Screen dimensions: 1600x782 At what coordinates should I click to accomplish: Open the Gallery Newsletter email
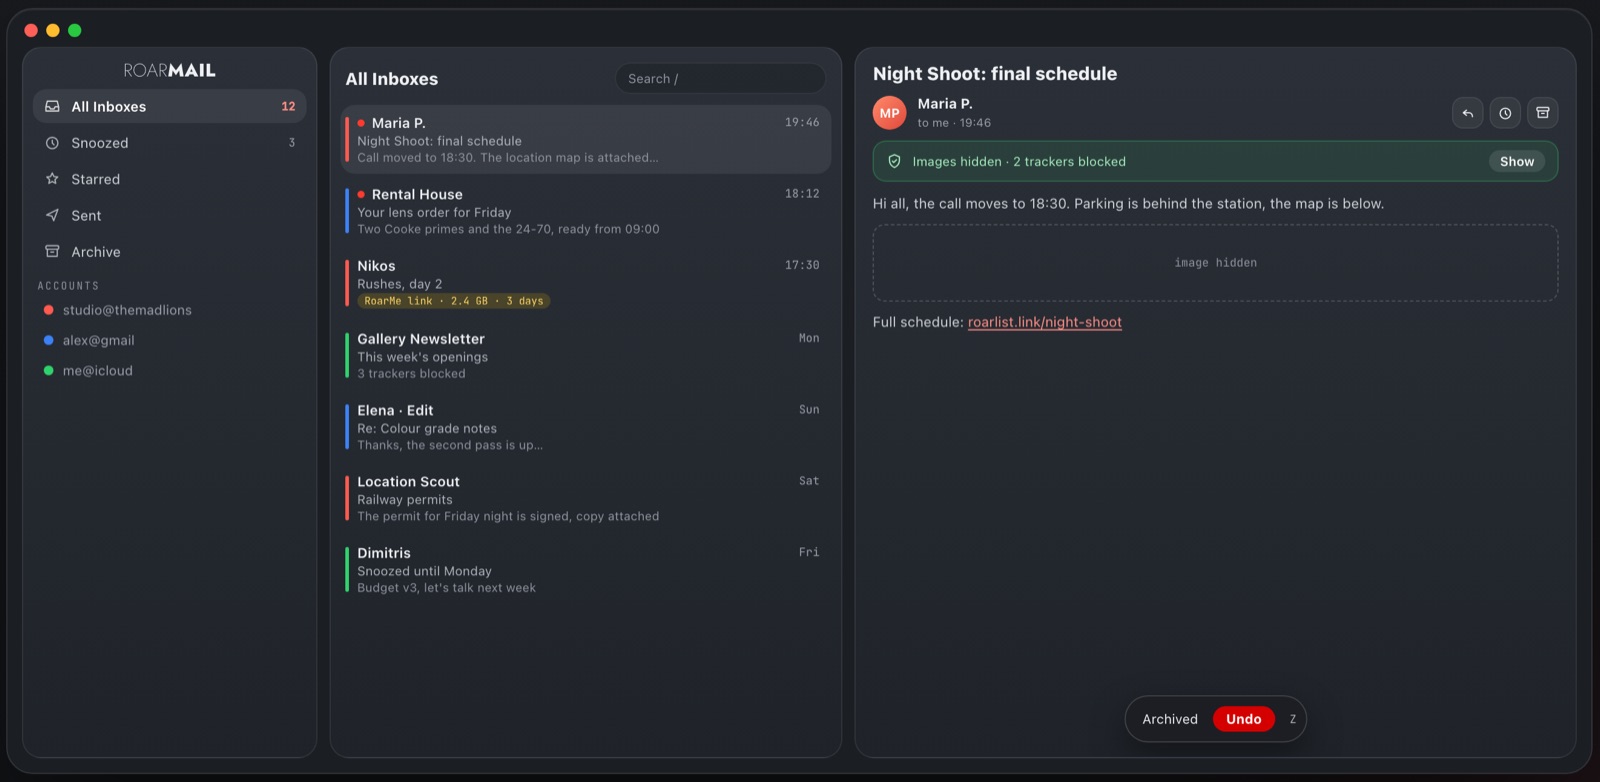586,356
